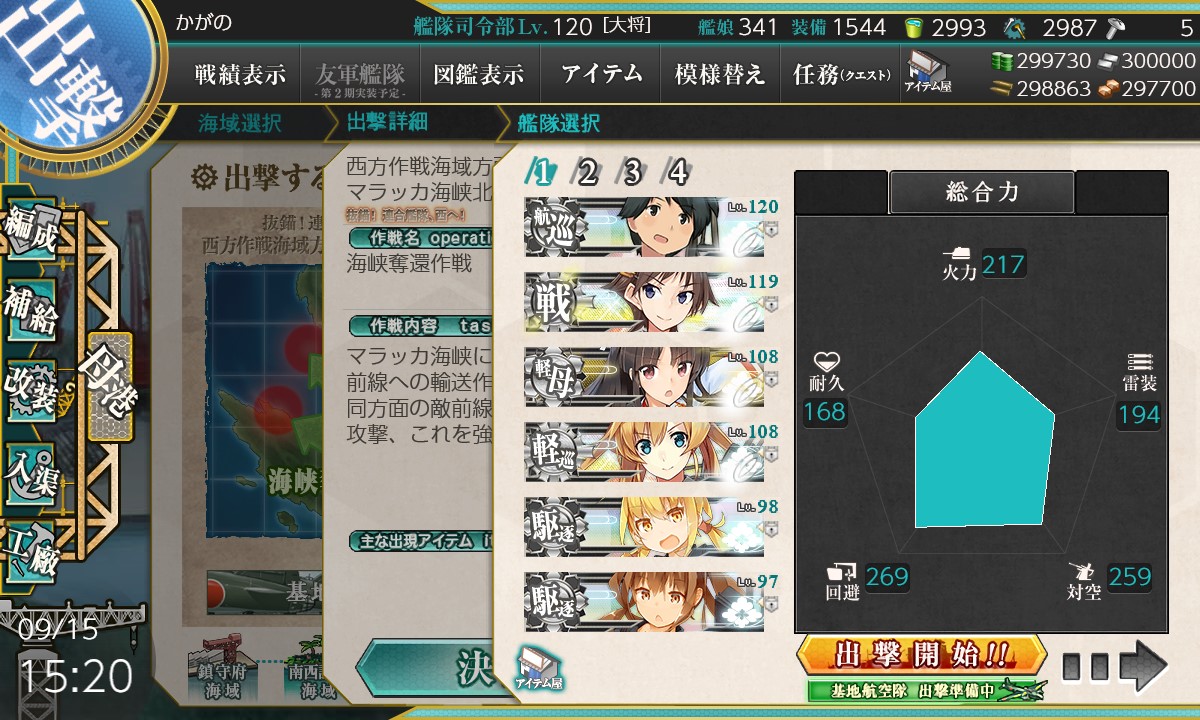Select fleet number 4 tab
This screenshot has height=720, width=1200.
[678, 173]
